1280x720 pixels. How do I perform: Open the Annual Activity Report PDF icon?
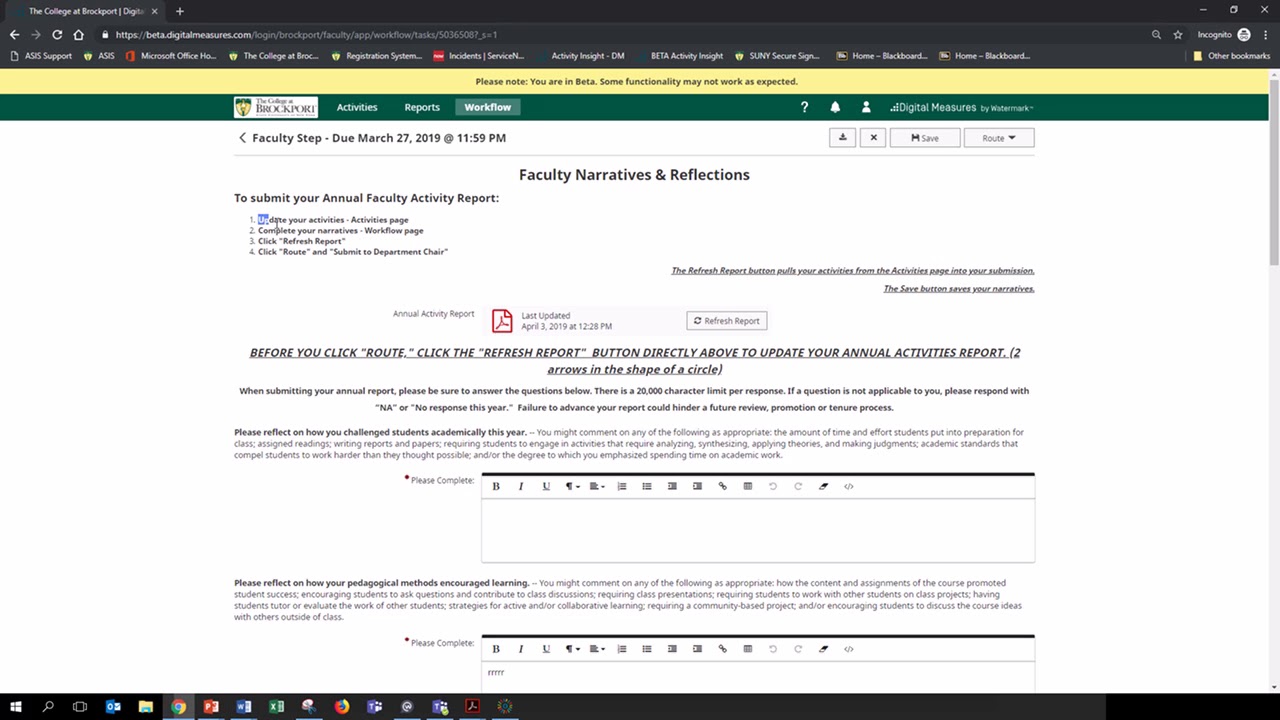(502, 320)
